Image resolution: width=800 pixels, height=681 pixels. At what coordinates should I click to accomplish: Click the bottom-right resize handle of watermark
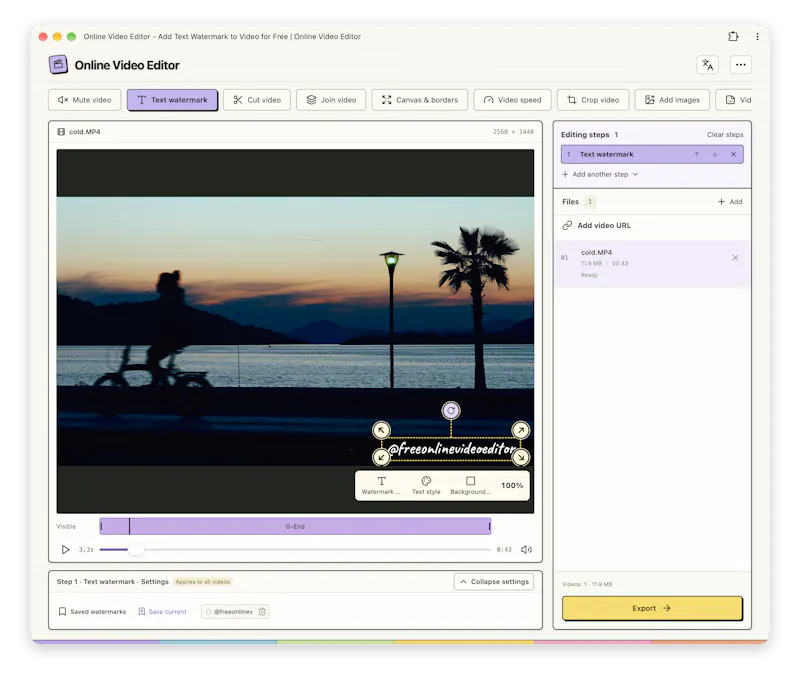pyautogui.click(x=520, y=457)
